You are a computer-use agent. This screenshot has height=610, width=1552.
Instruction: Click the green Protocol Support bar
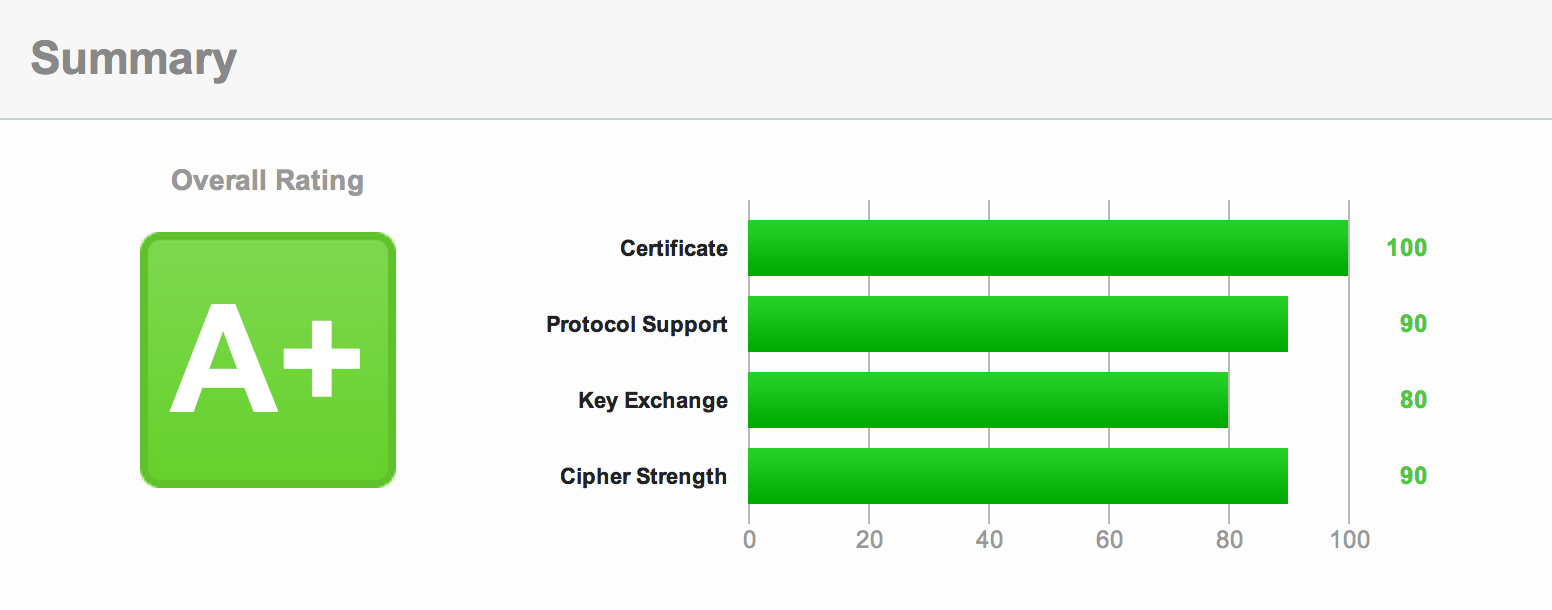[x=1018, y=324]
